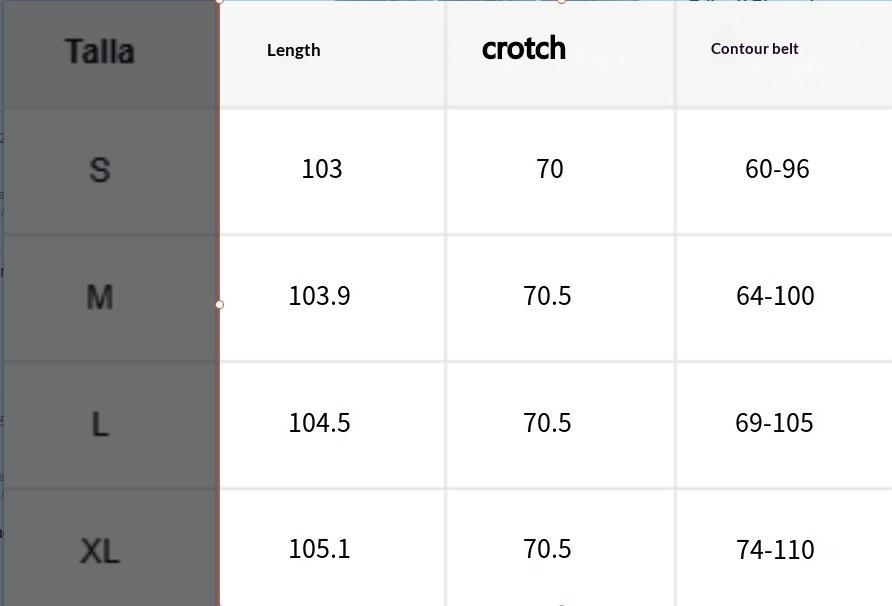The image size is (892, 606).
Task: Click the L size row label
Action: (x=99, y=424)
